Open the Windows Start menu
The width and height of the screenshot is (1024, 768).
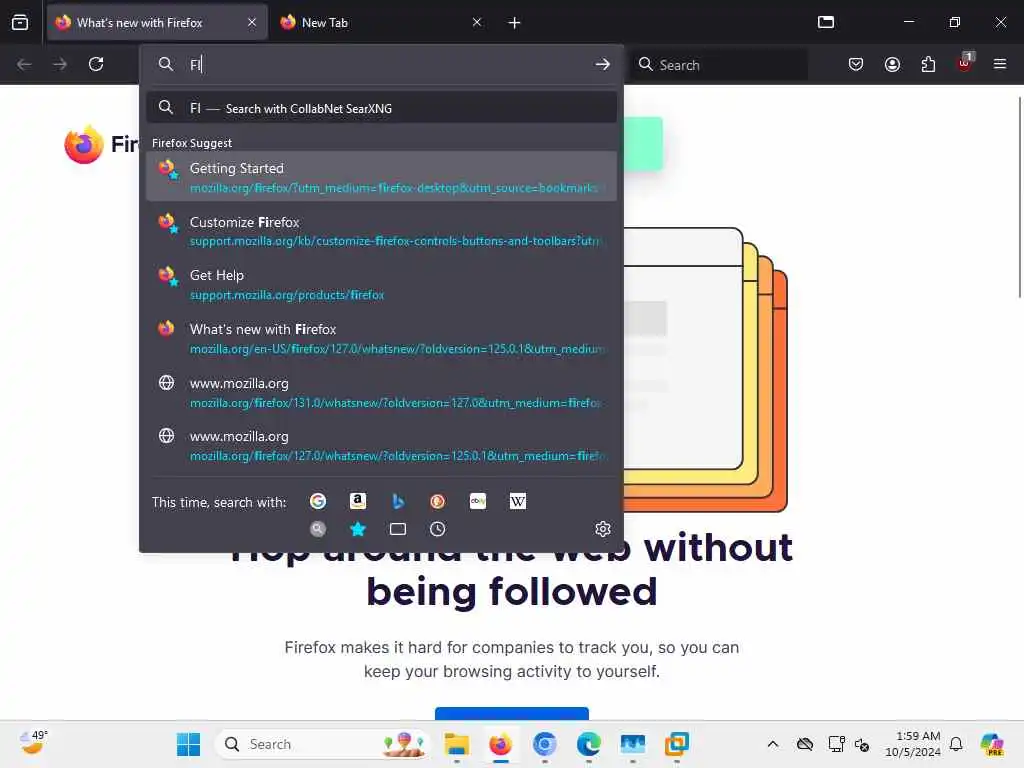pos(189,744)
